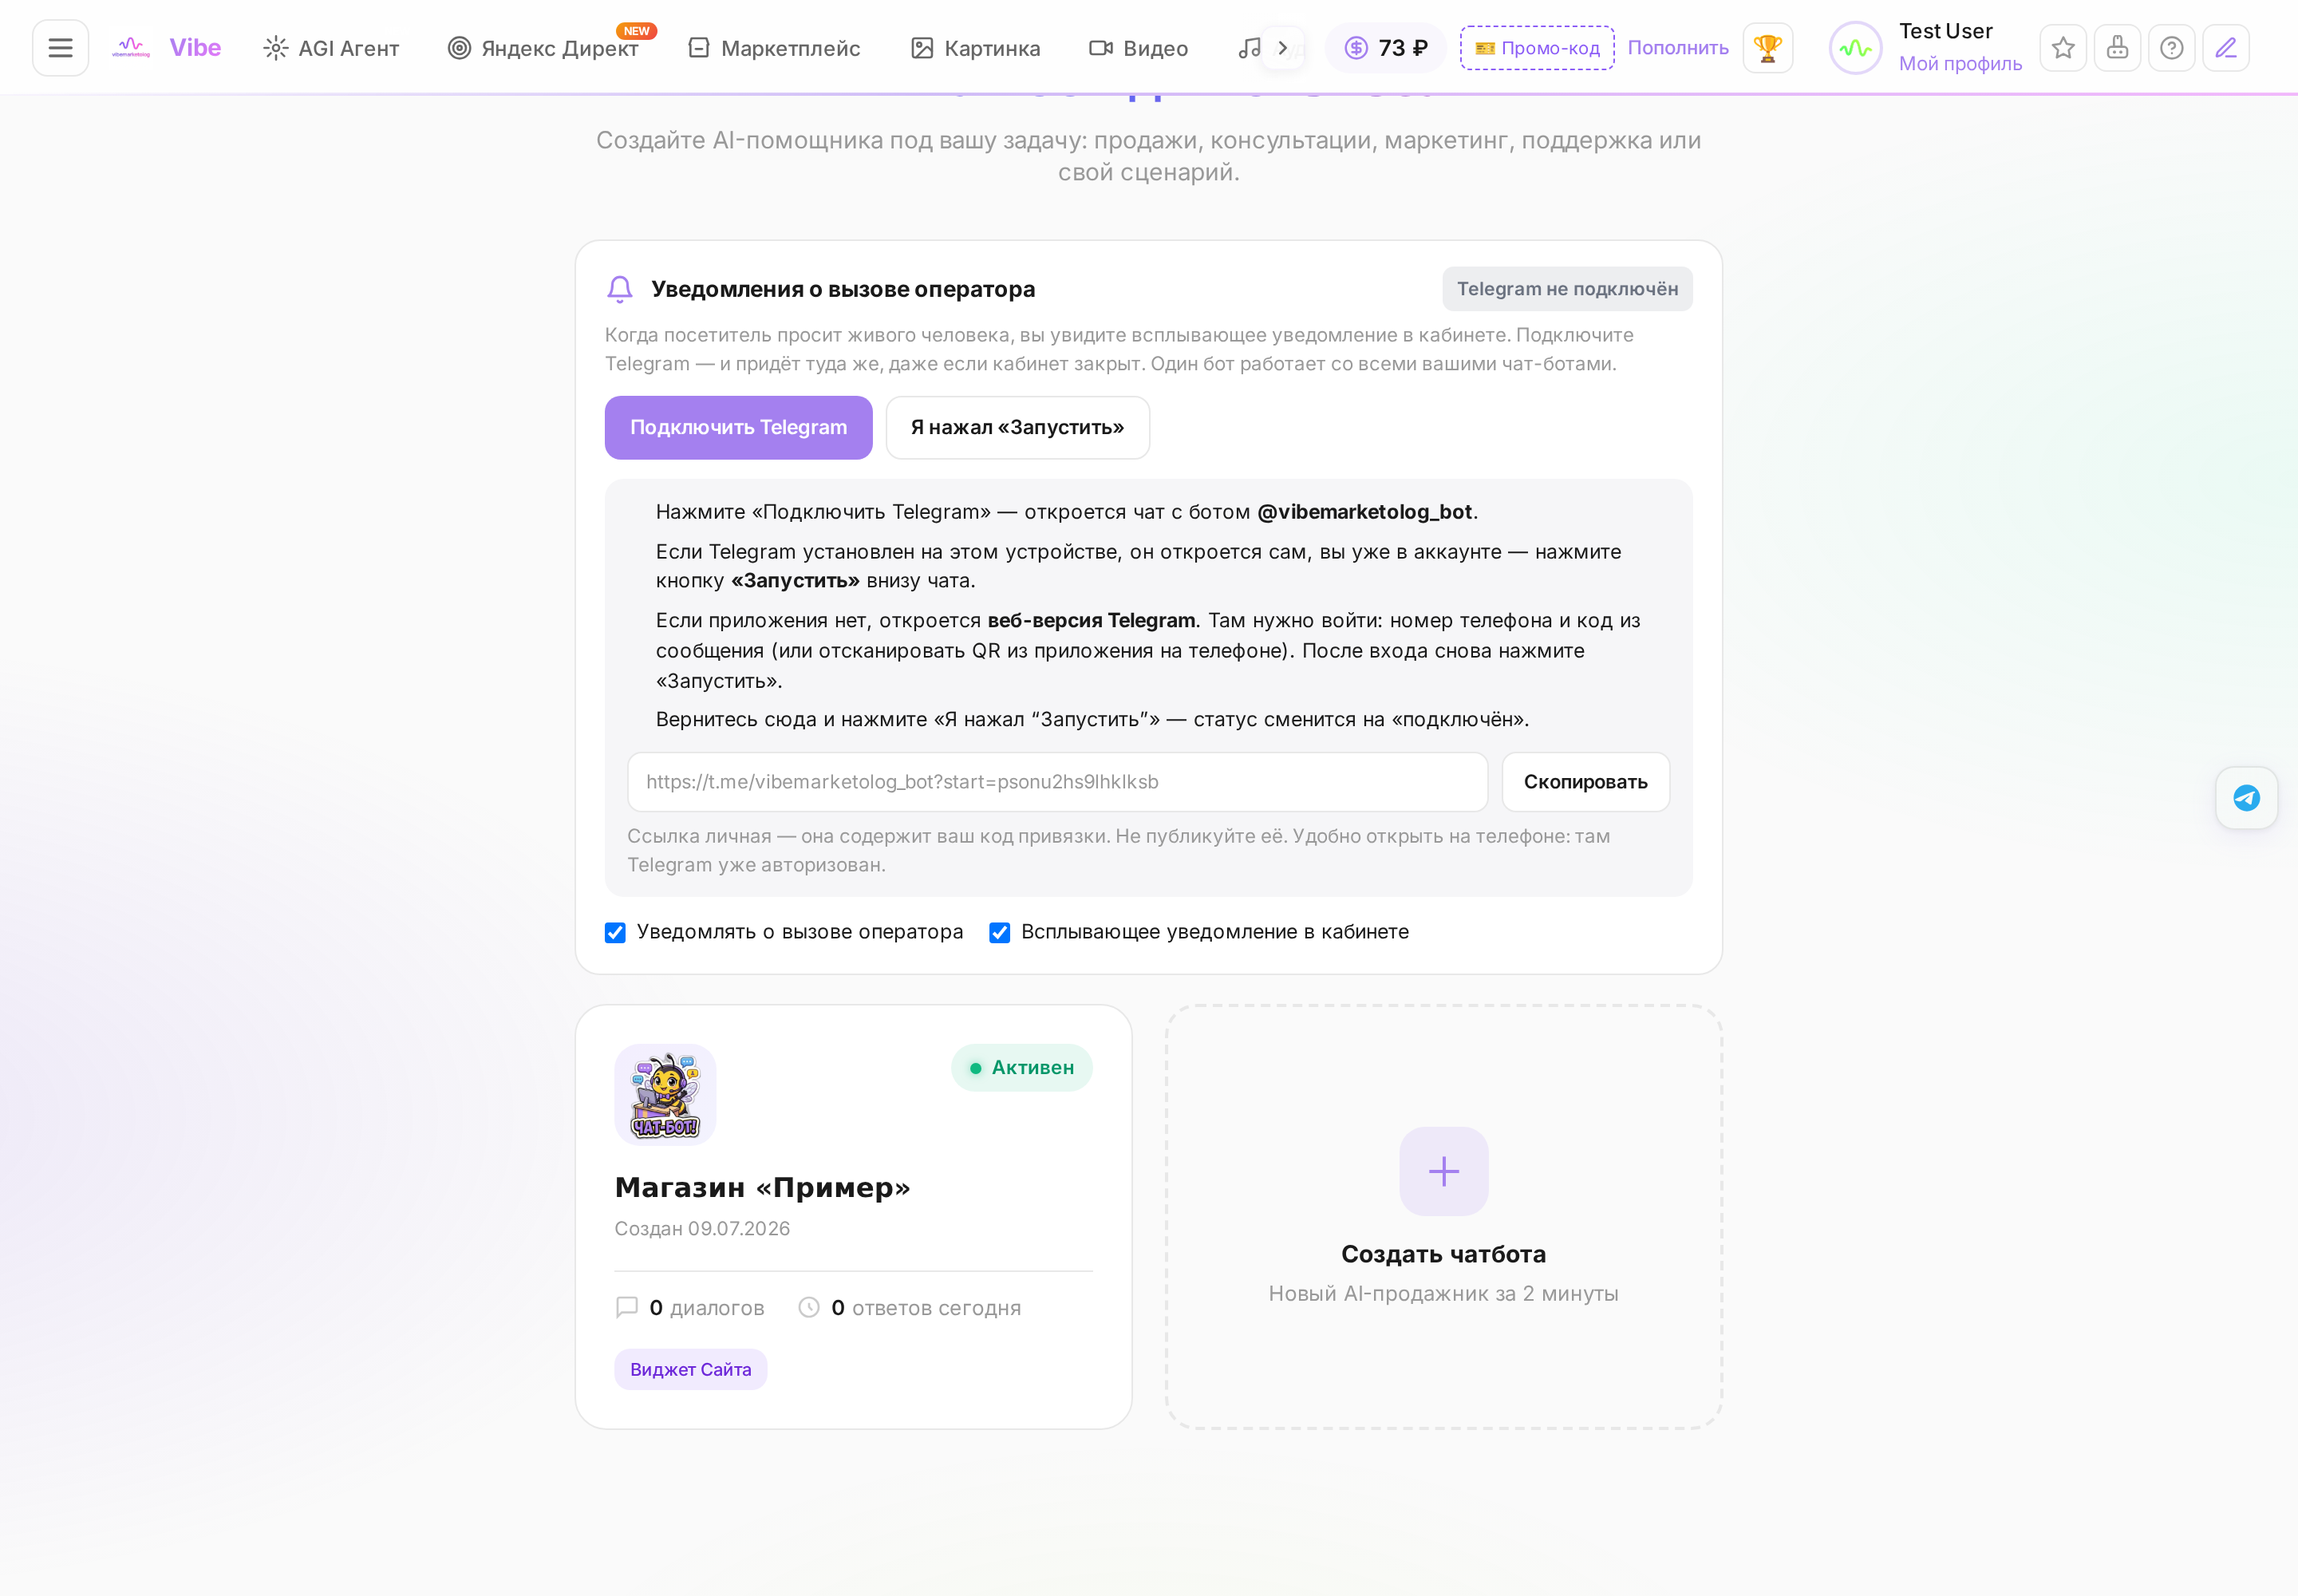Open the trophy achievements icon
This screenshot has height=1596, width=2298.
tap(1768, 48)
